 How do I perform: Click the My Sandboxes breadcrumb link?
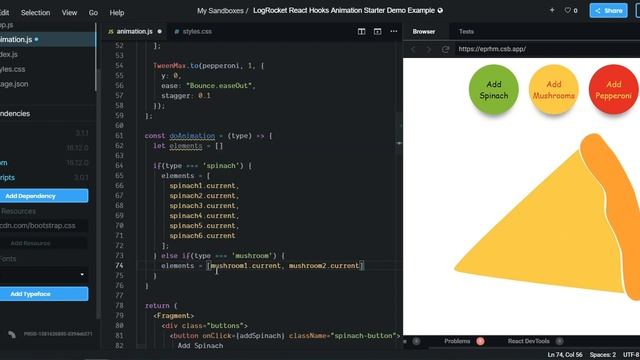(220, 11)
